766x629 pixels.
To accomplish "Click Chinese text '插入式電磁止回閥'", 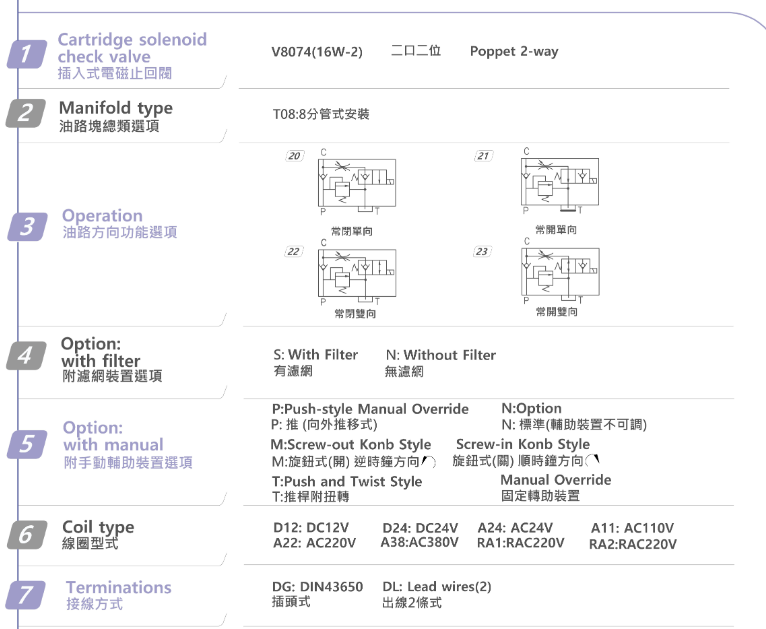I will pos(115,73).
